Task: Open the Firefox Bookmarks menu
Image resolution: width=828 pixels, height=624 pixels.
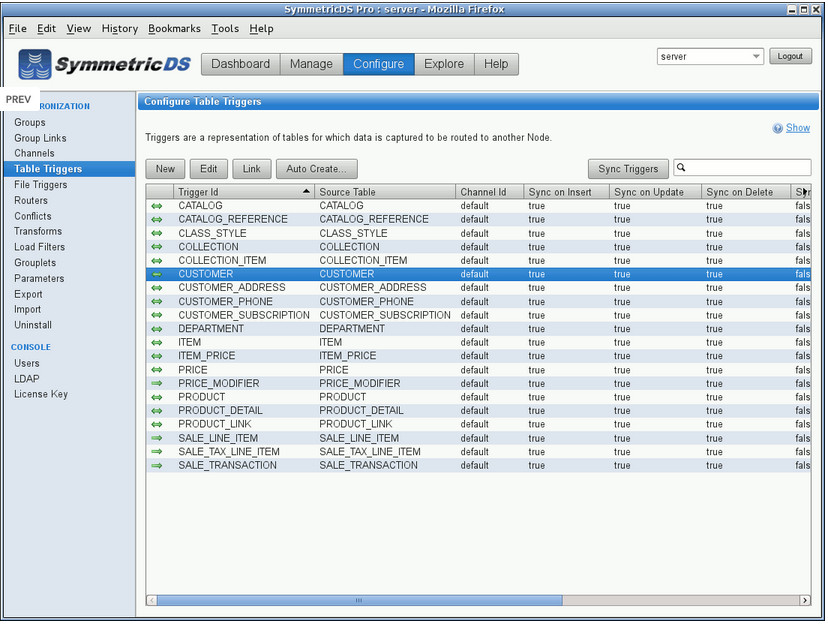Action: click(x=174, y=29)
